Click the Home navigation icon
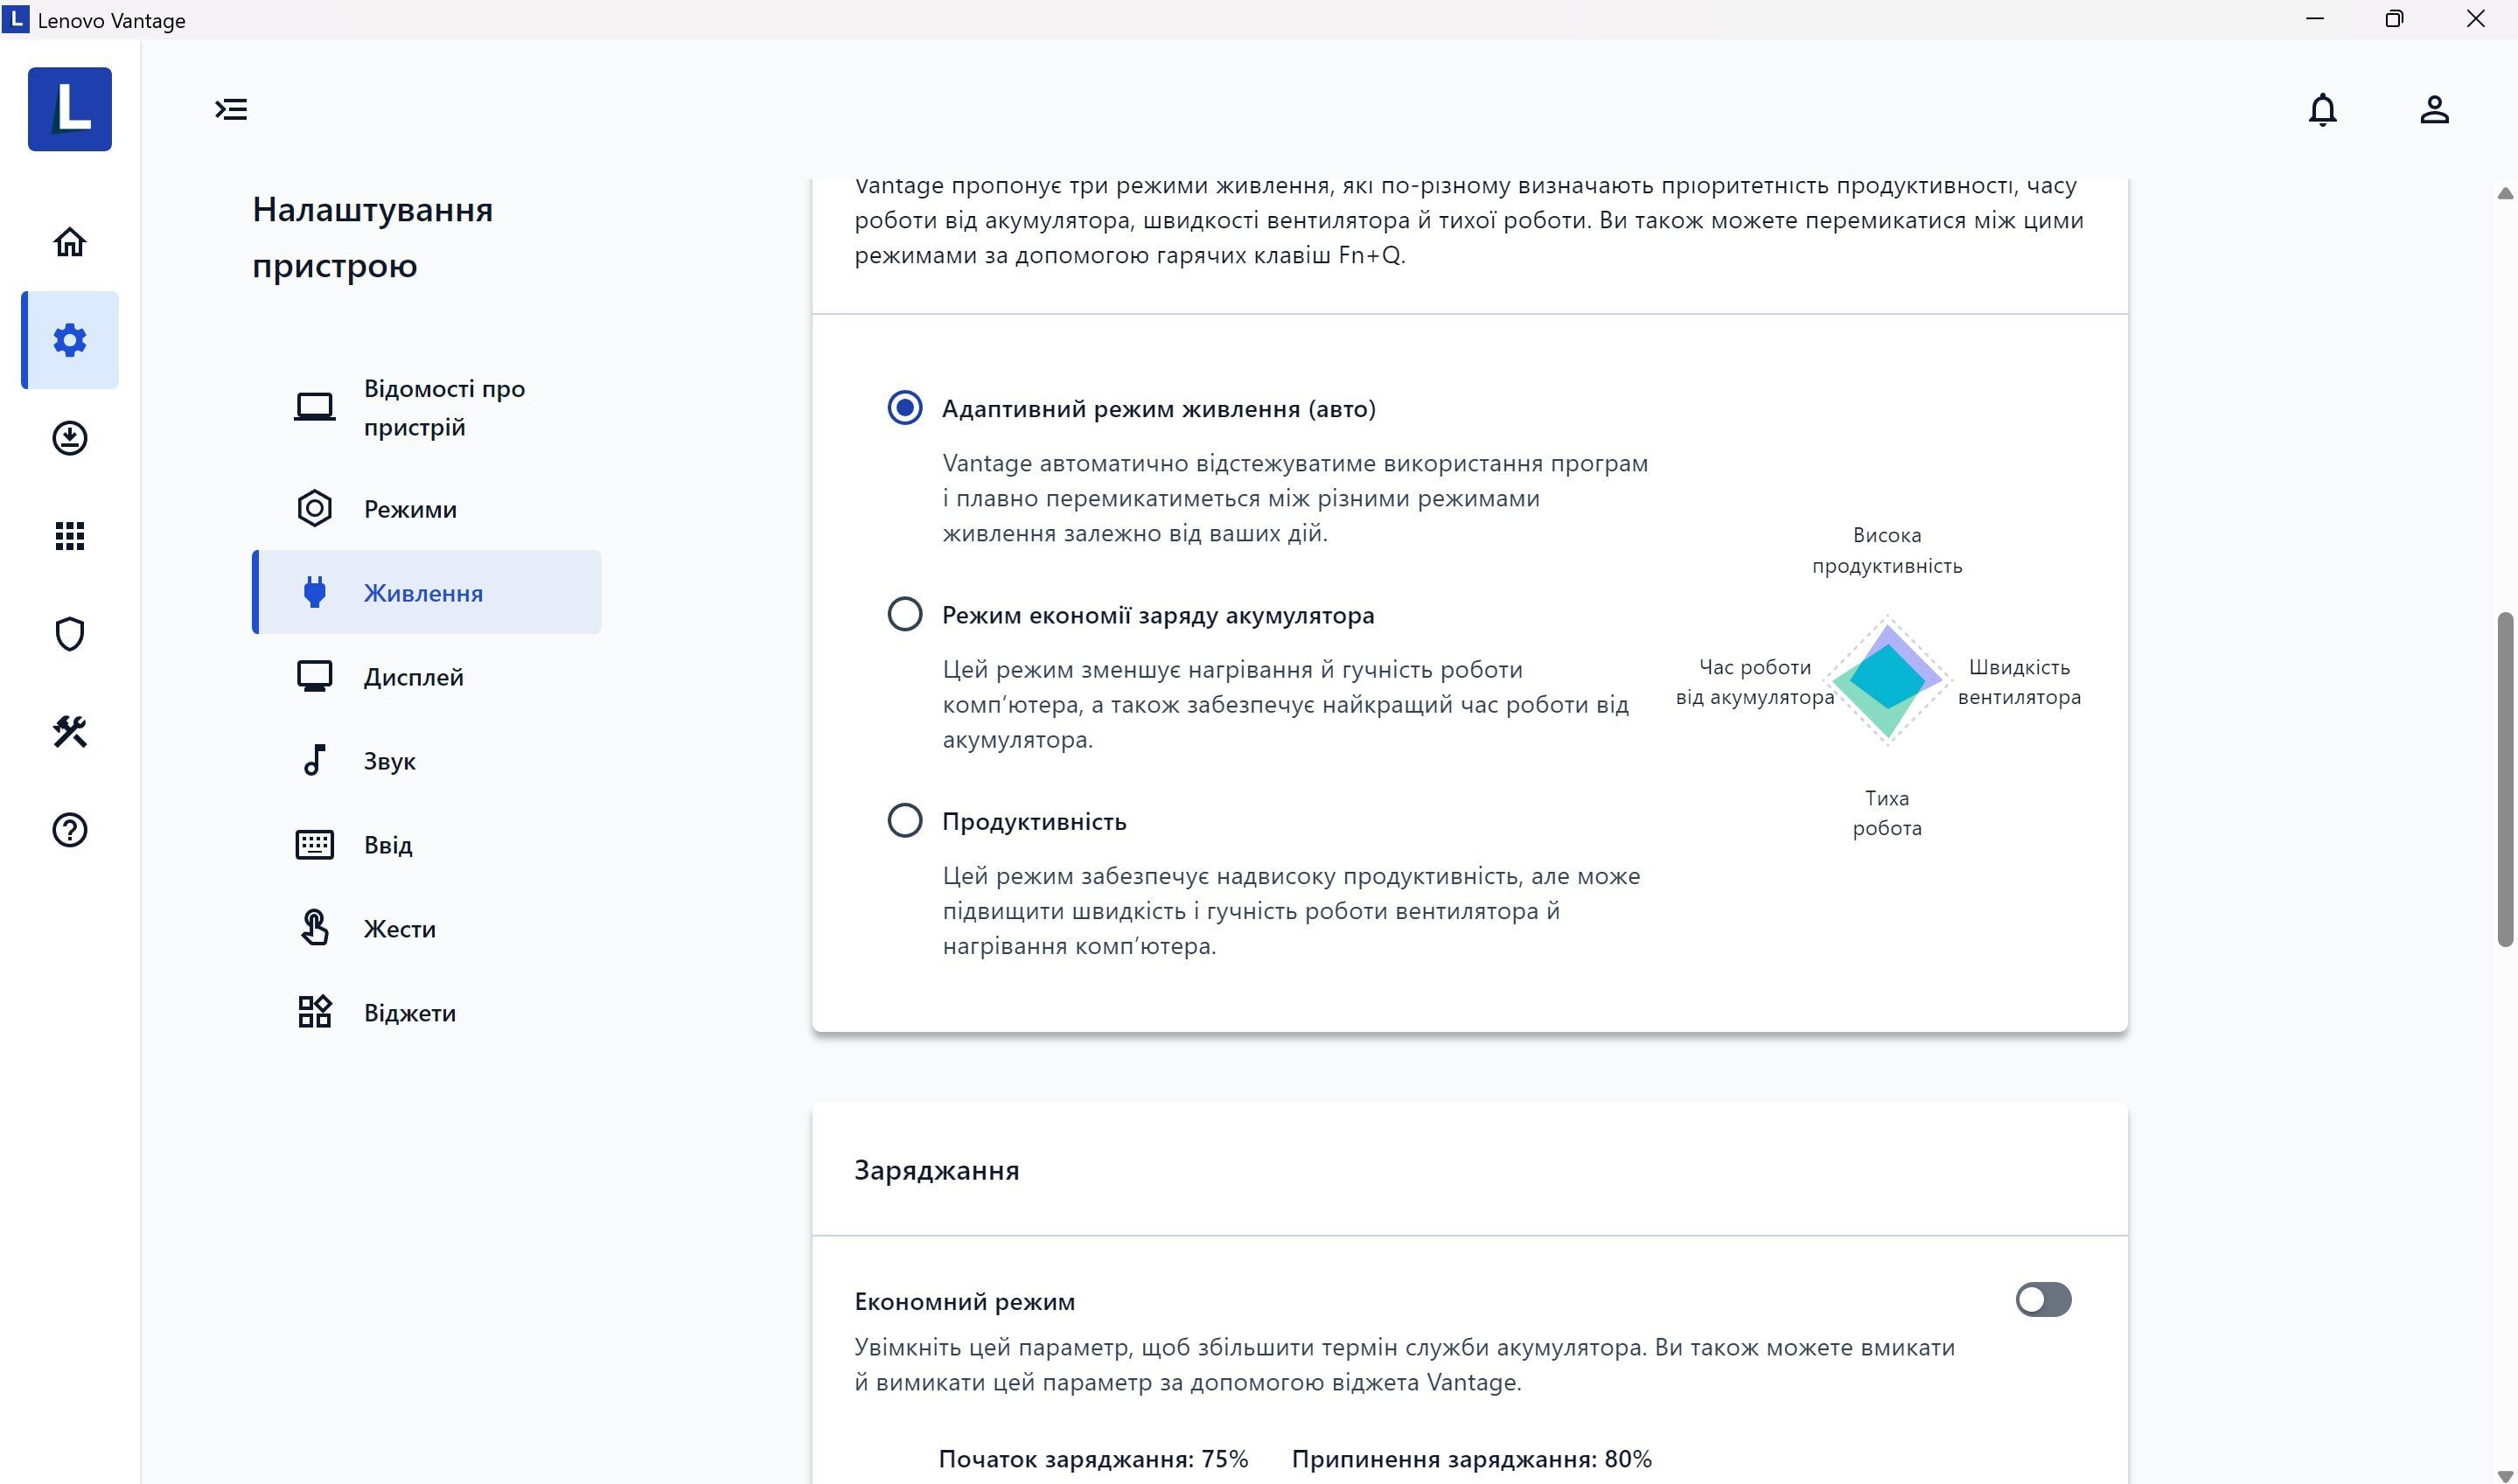The width and height of the screenshot is (2518, 1484). click(71, 240)
